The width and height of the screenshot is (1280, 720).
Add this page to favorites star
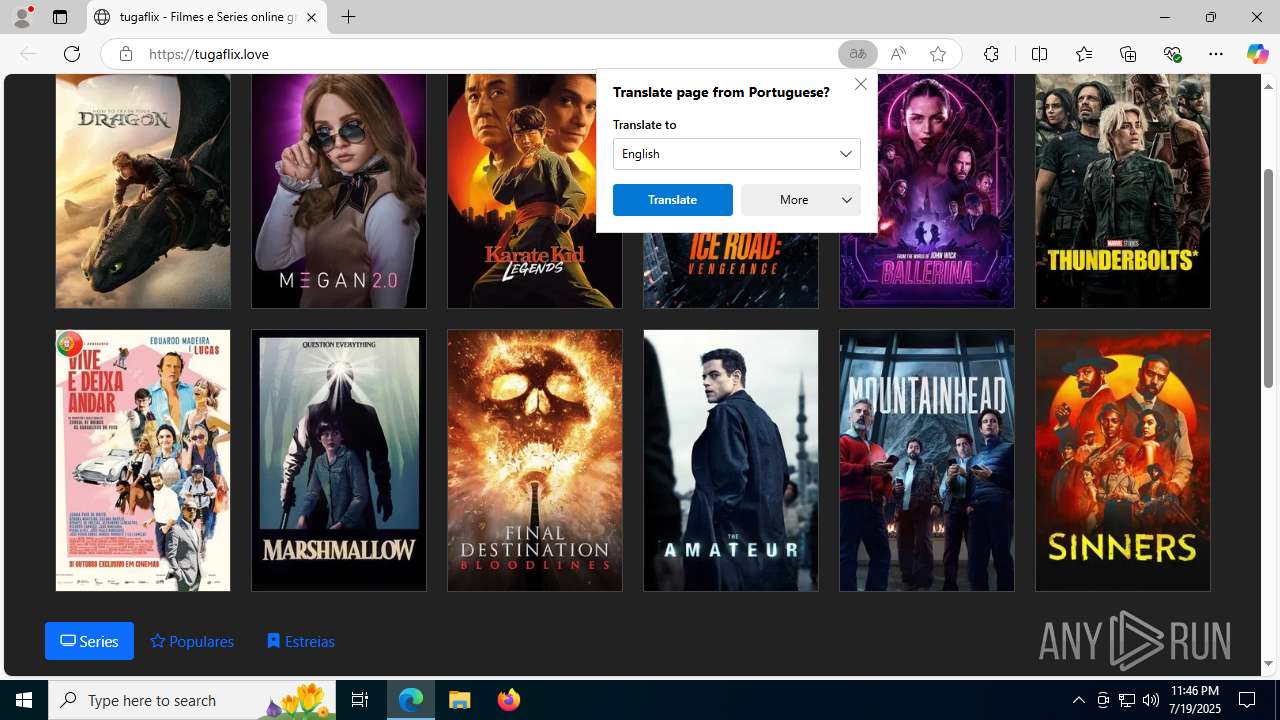tap(938, 54)
